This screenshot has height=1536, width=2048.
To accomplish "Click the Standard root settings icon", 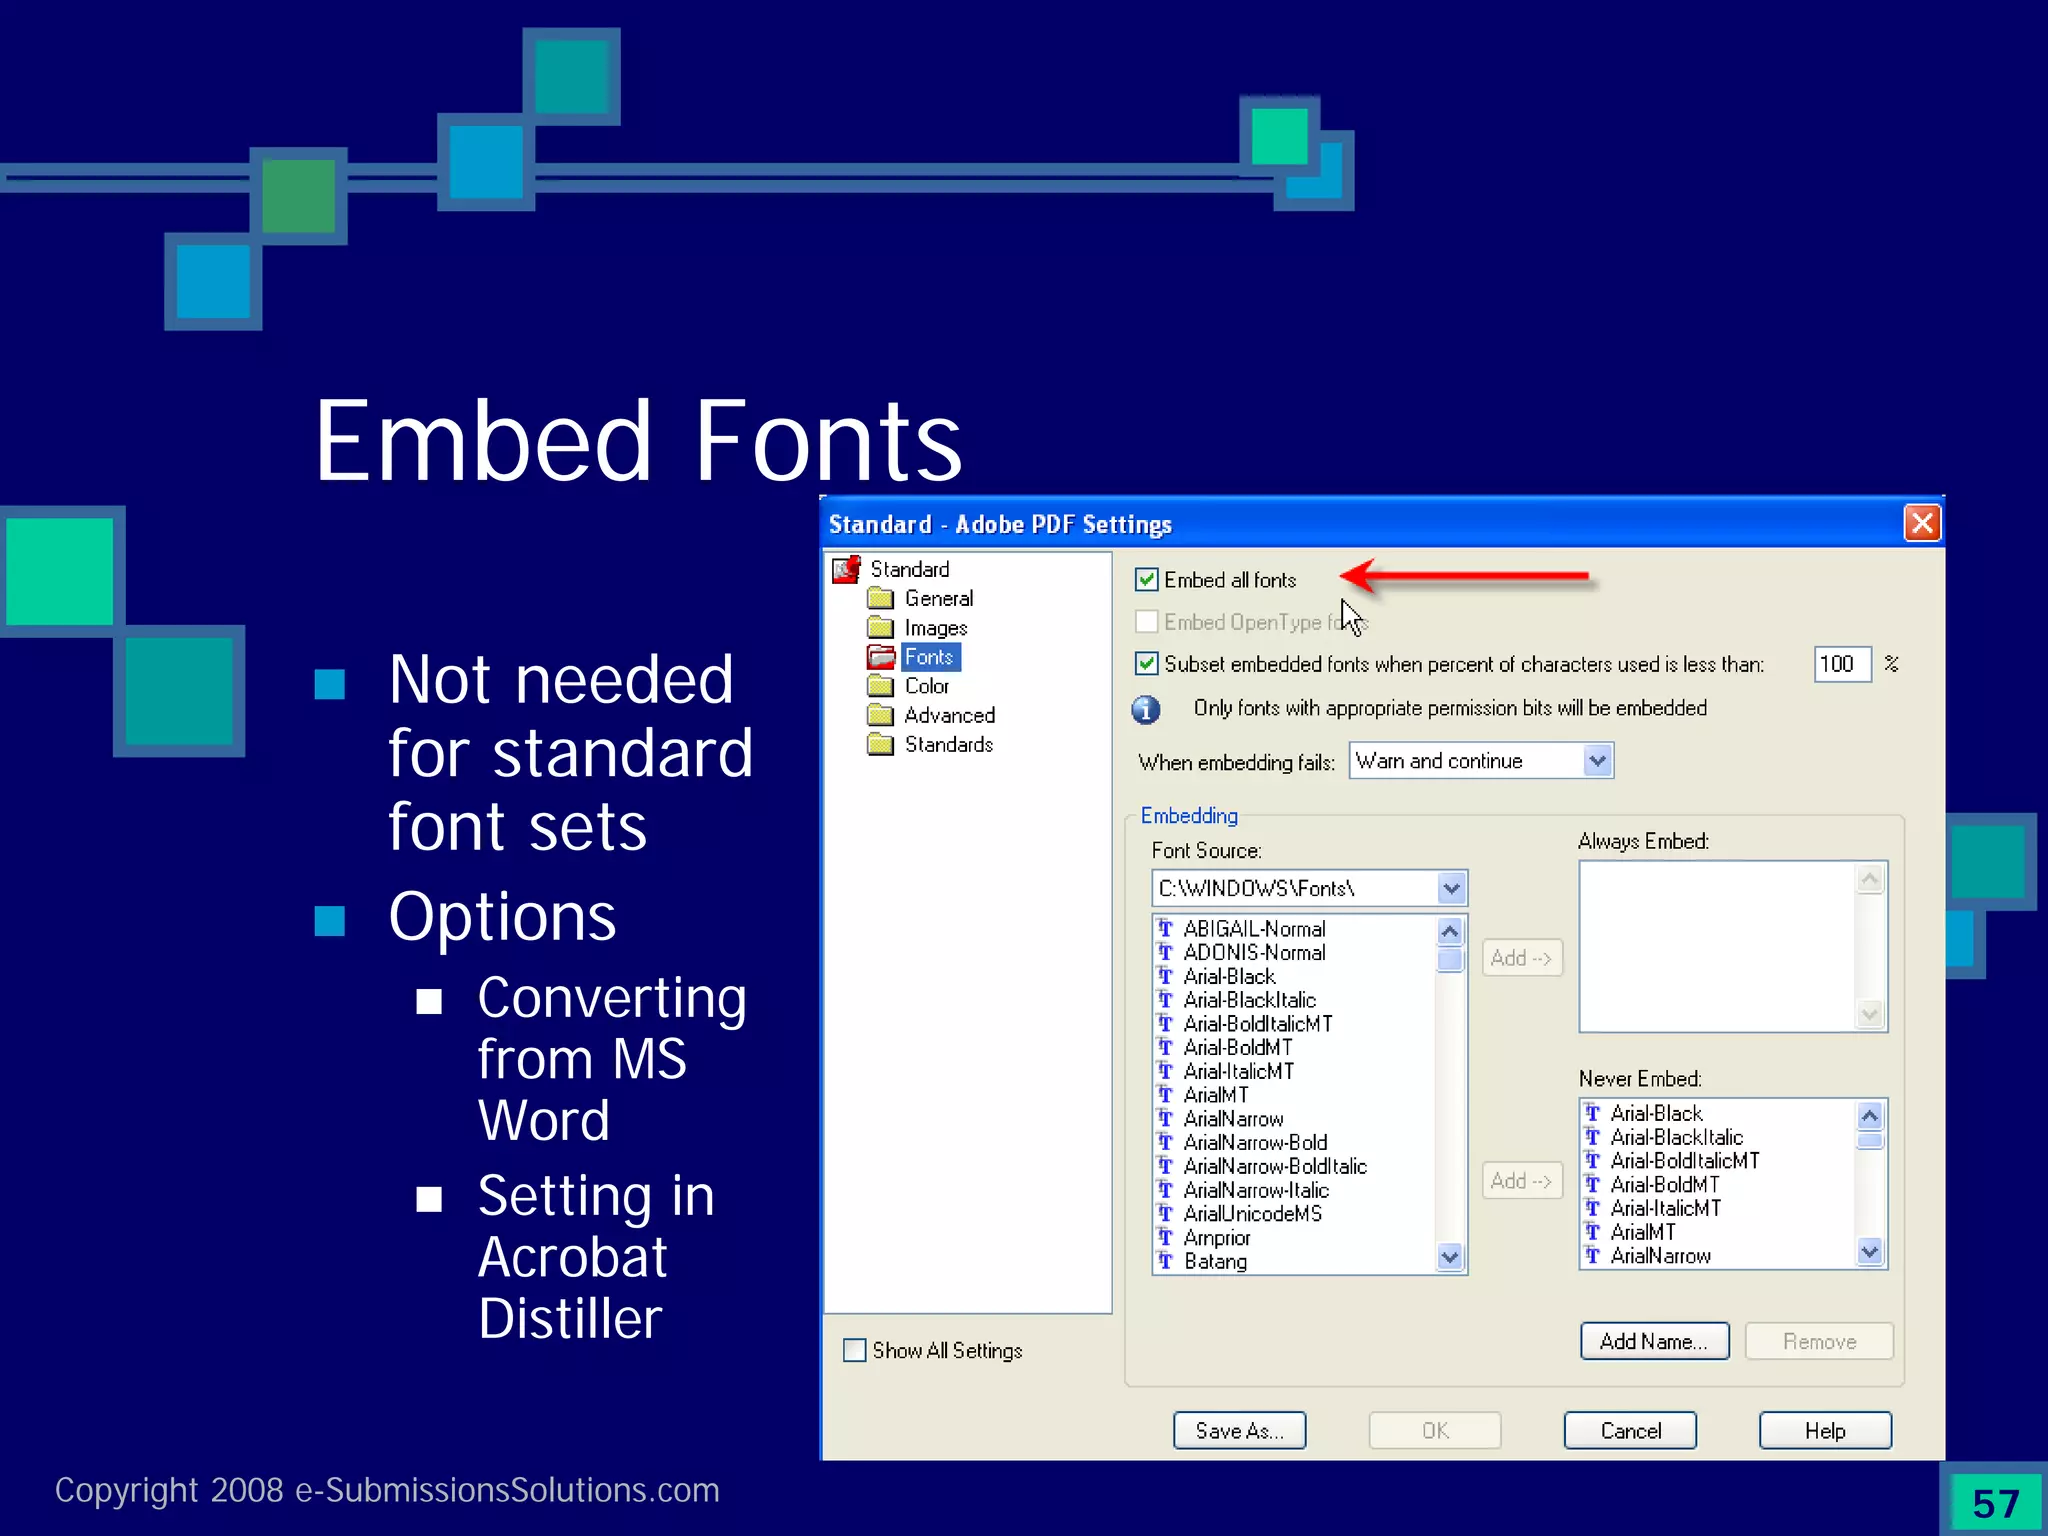I will coord(847,569).
